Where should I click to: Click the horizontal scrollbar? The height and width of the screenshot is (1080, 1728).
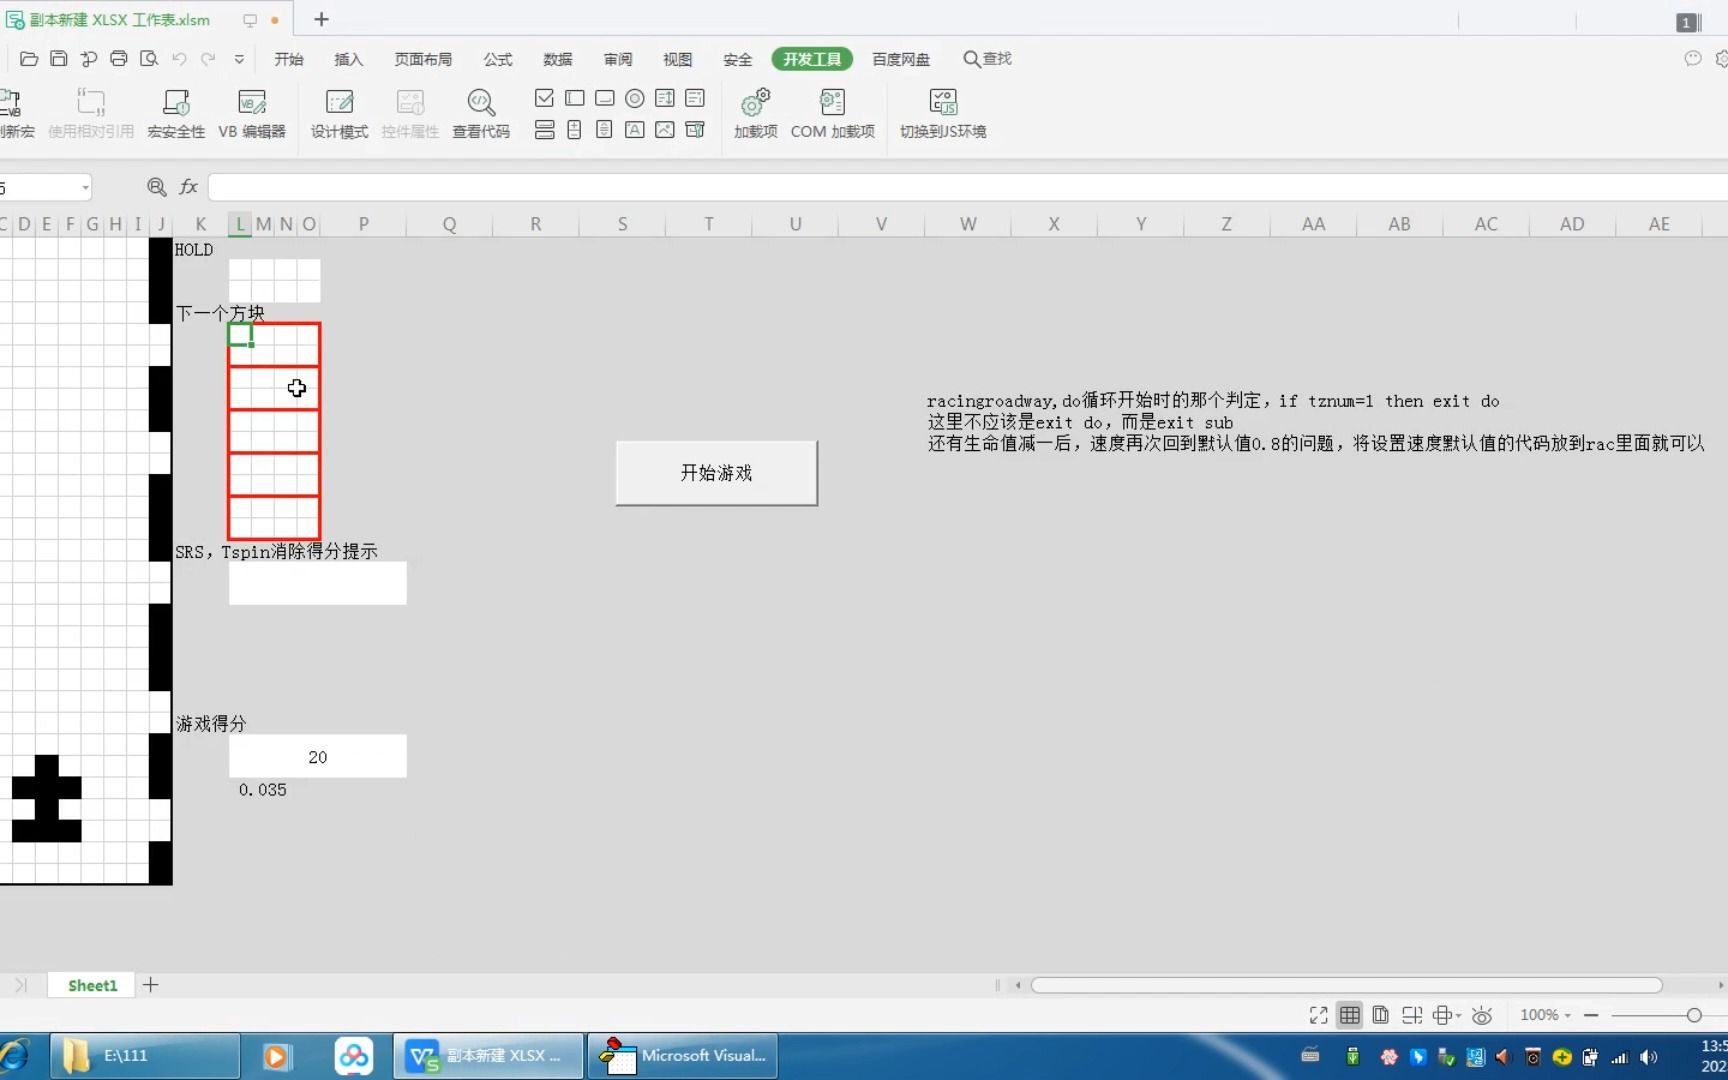(x=1346, y=985)
